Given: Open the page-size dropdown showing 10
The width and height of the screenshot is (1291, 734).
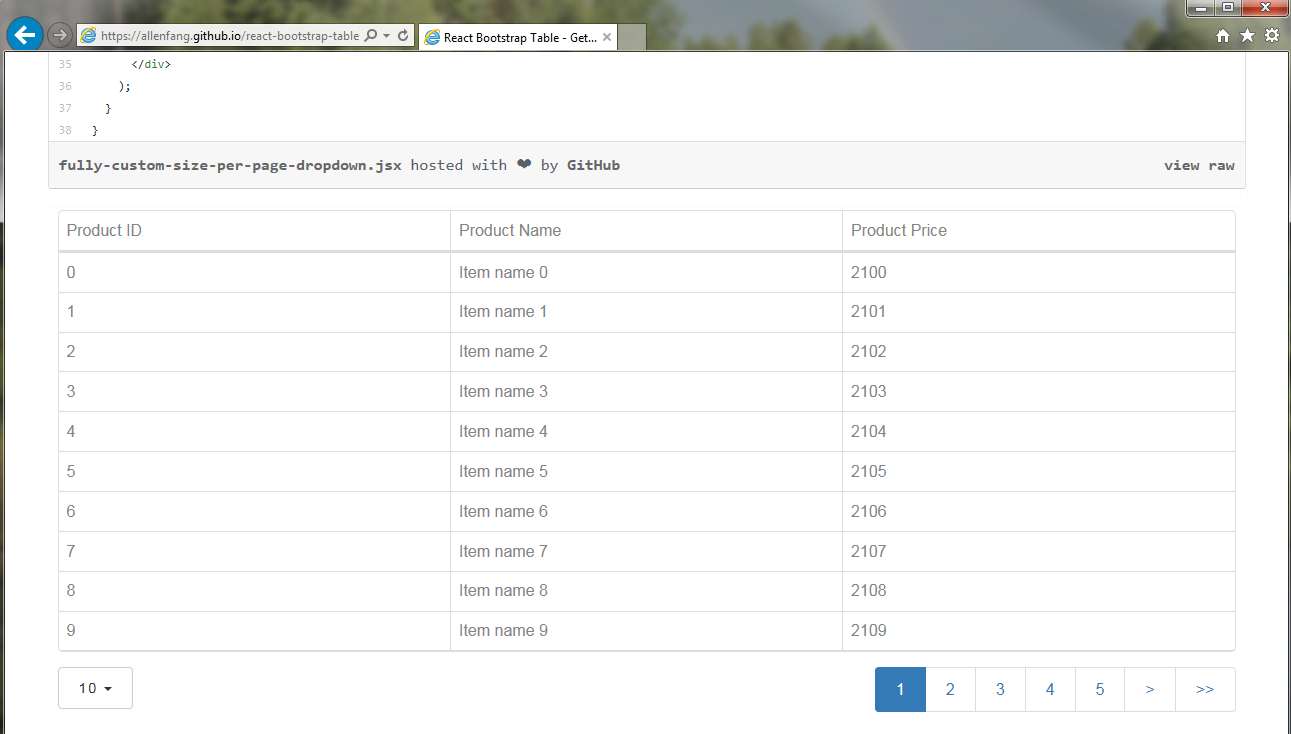Looking at the screenshot, I should coord(95,688).
